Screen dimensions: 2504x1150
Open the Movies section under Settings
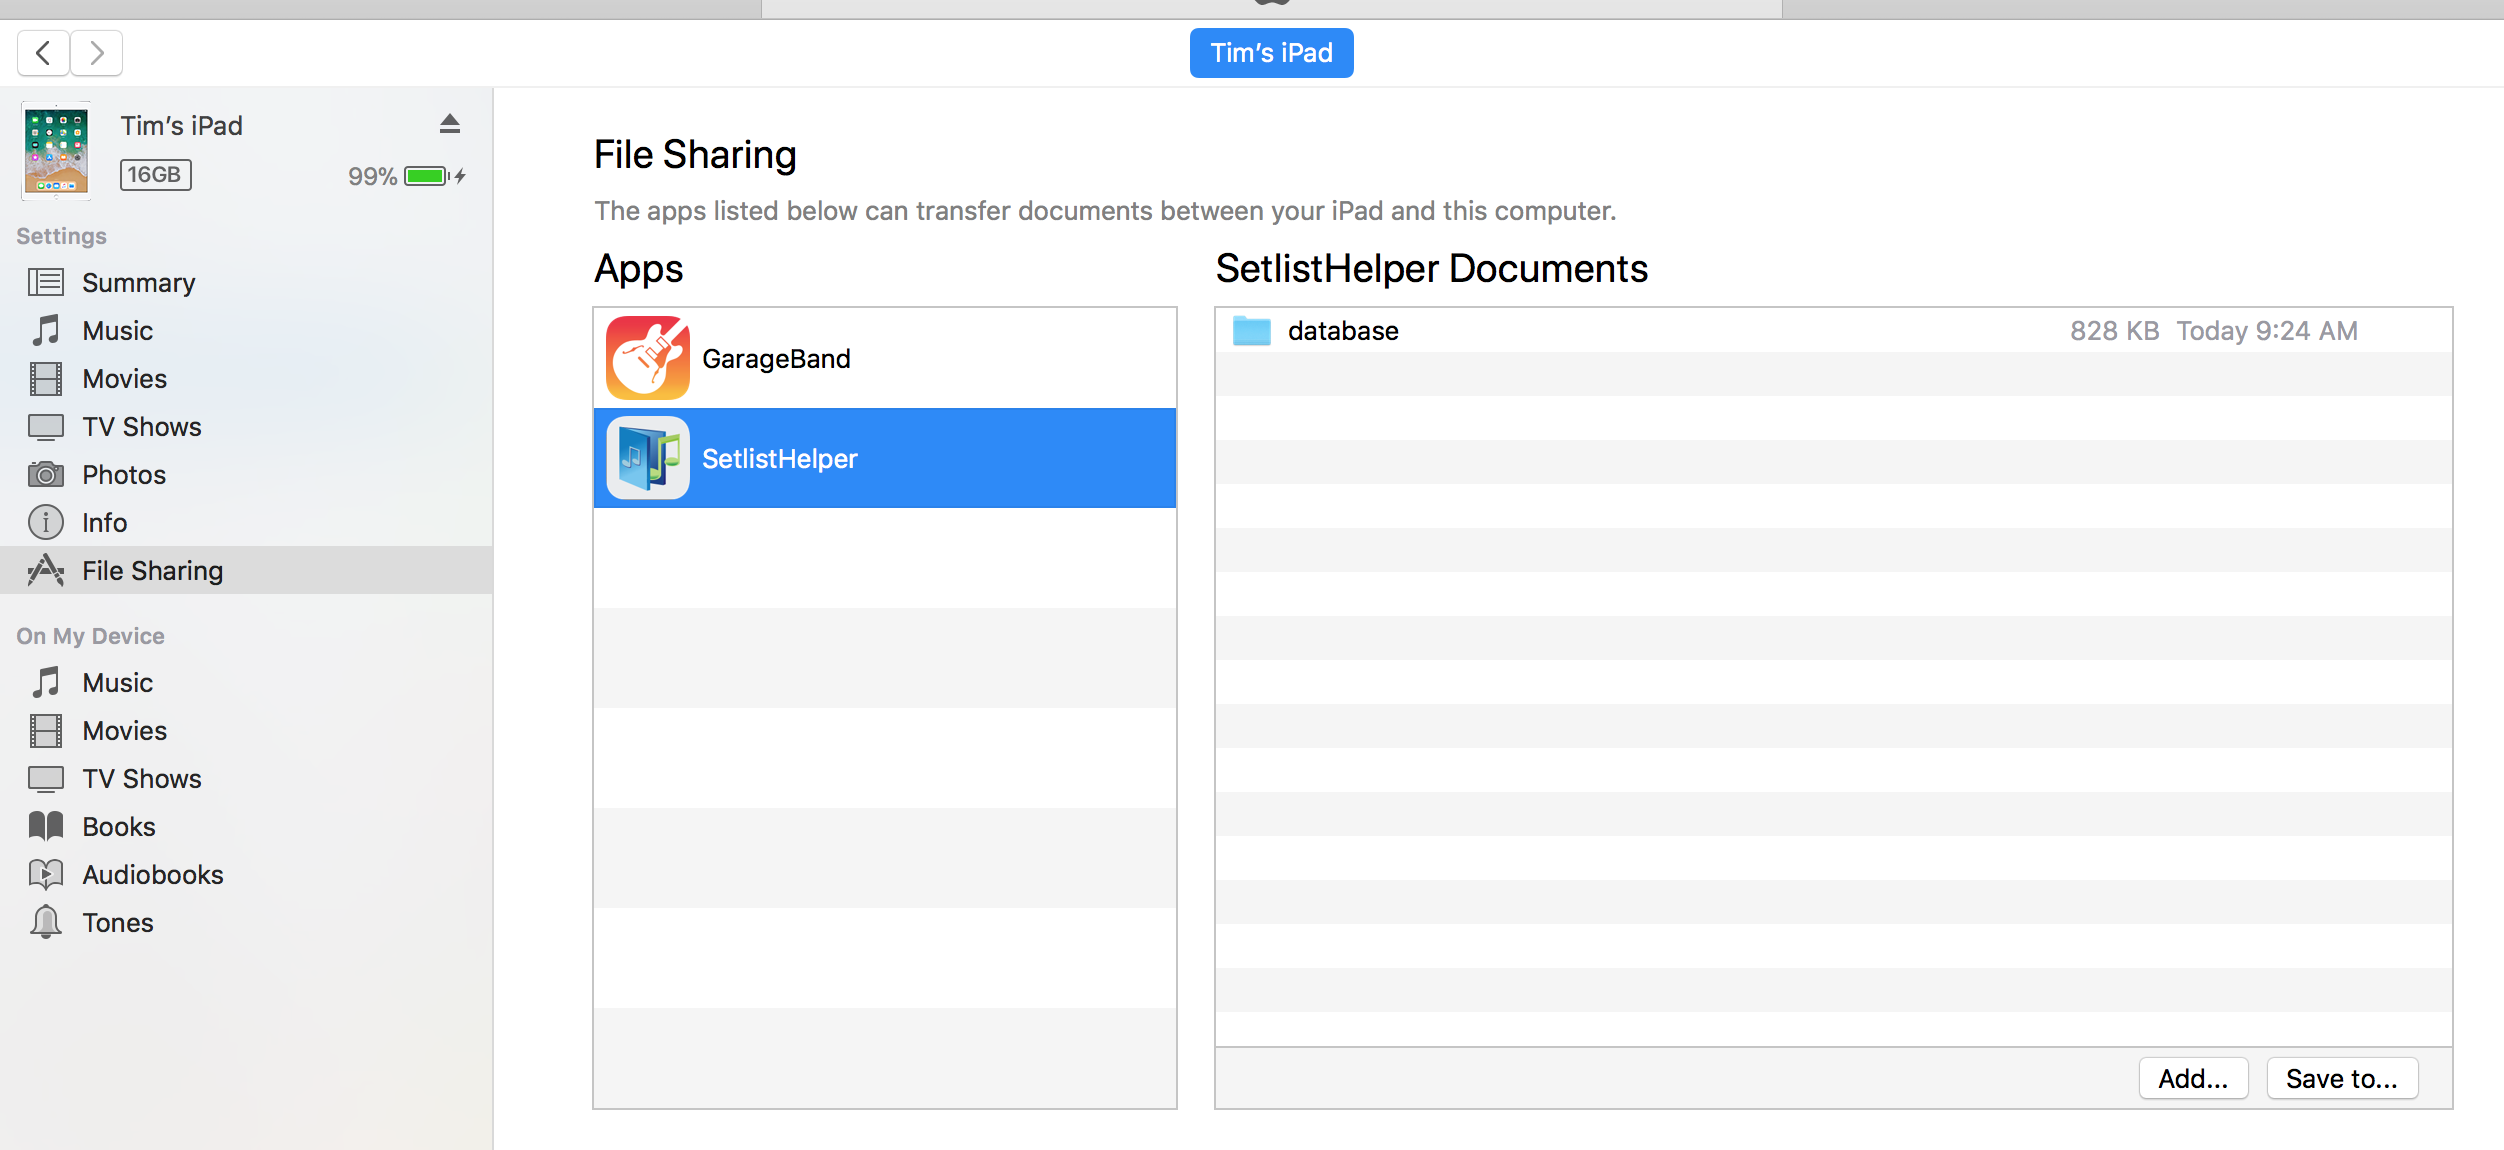[x=124, y=378]
